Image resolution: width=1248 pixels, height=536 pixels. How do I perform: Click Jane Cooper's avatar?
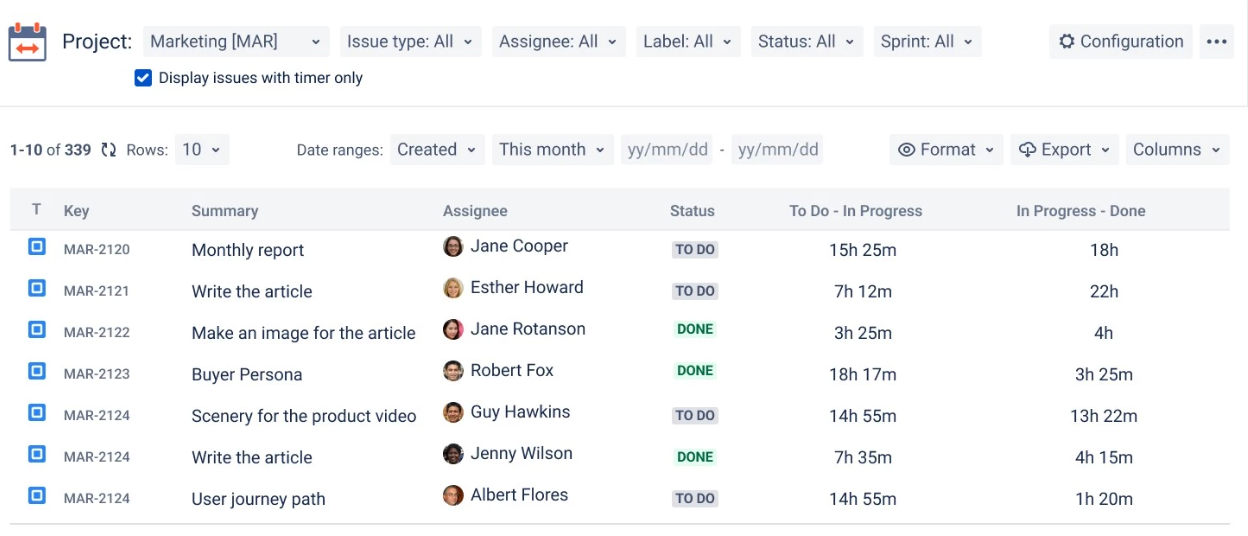pyautogui.click(x=453, y=246)
